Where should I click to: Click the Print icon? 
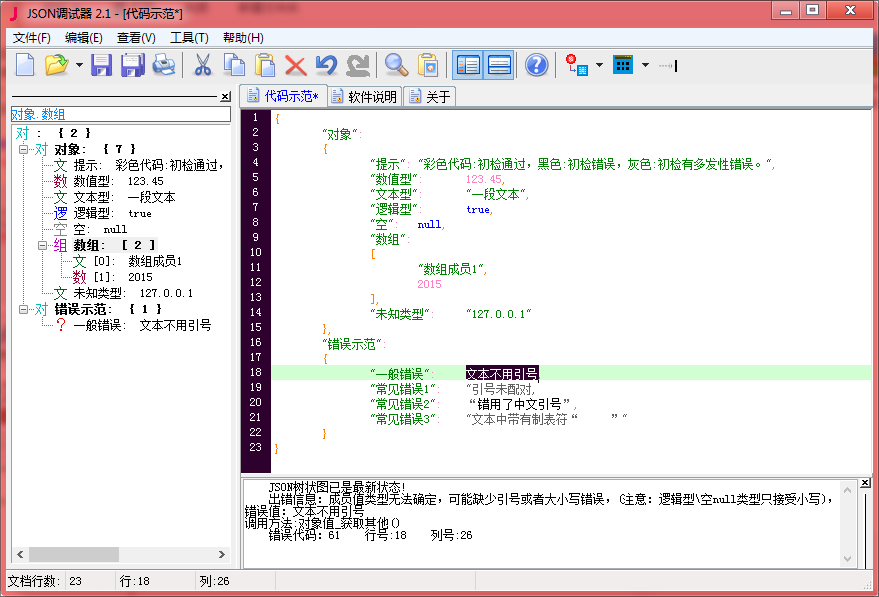[x=164, y=65]
